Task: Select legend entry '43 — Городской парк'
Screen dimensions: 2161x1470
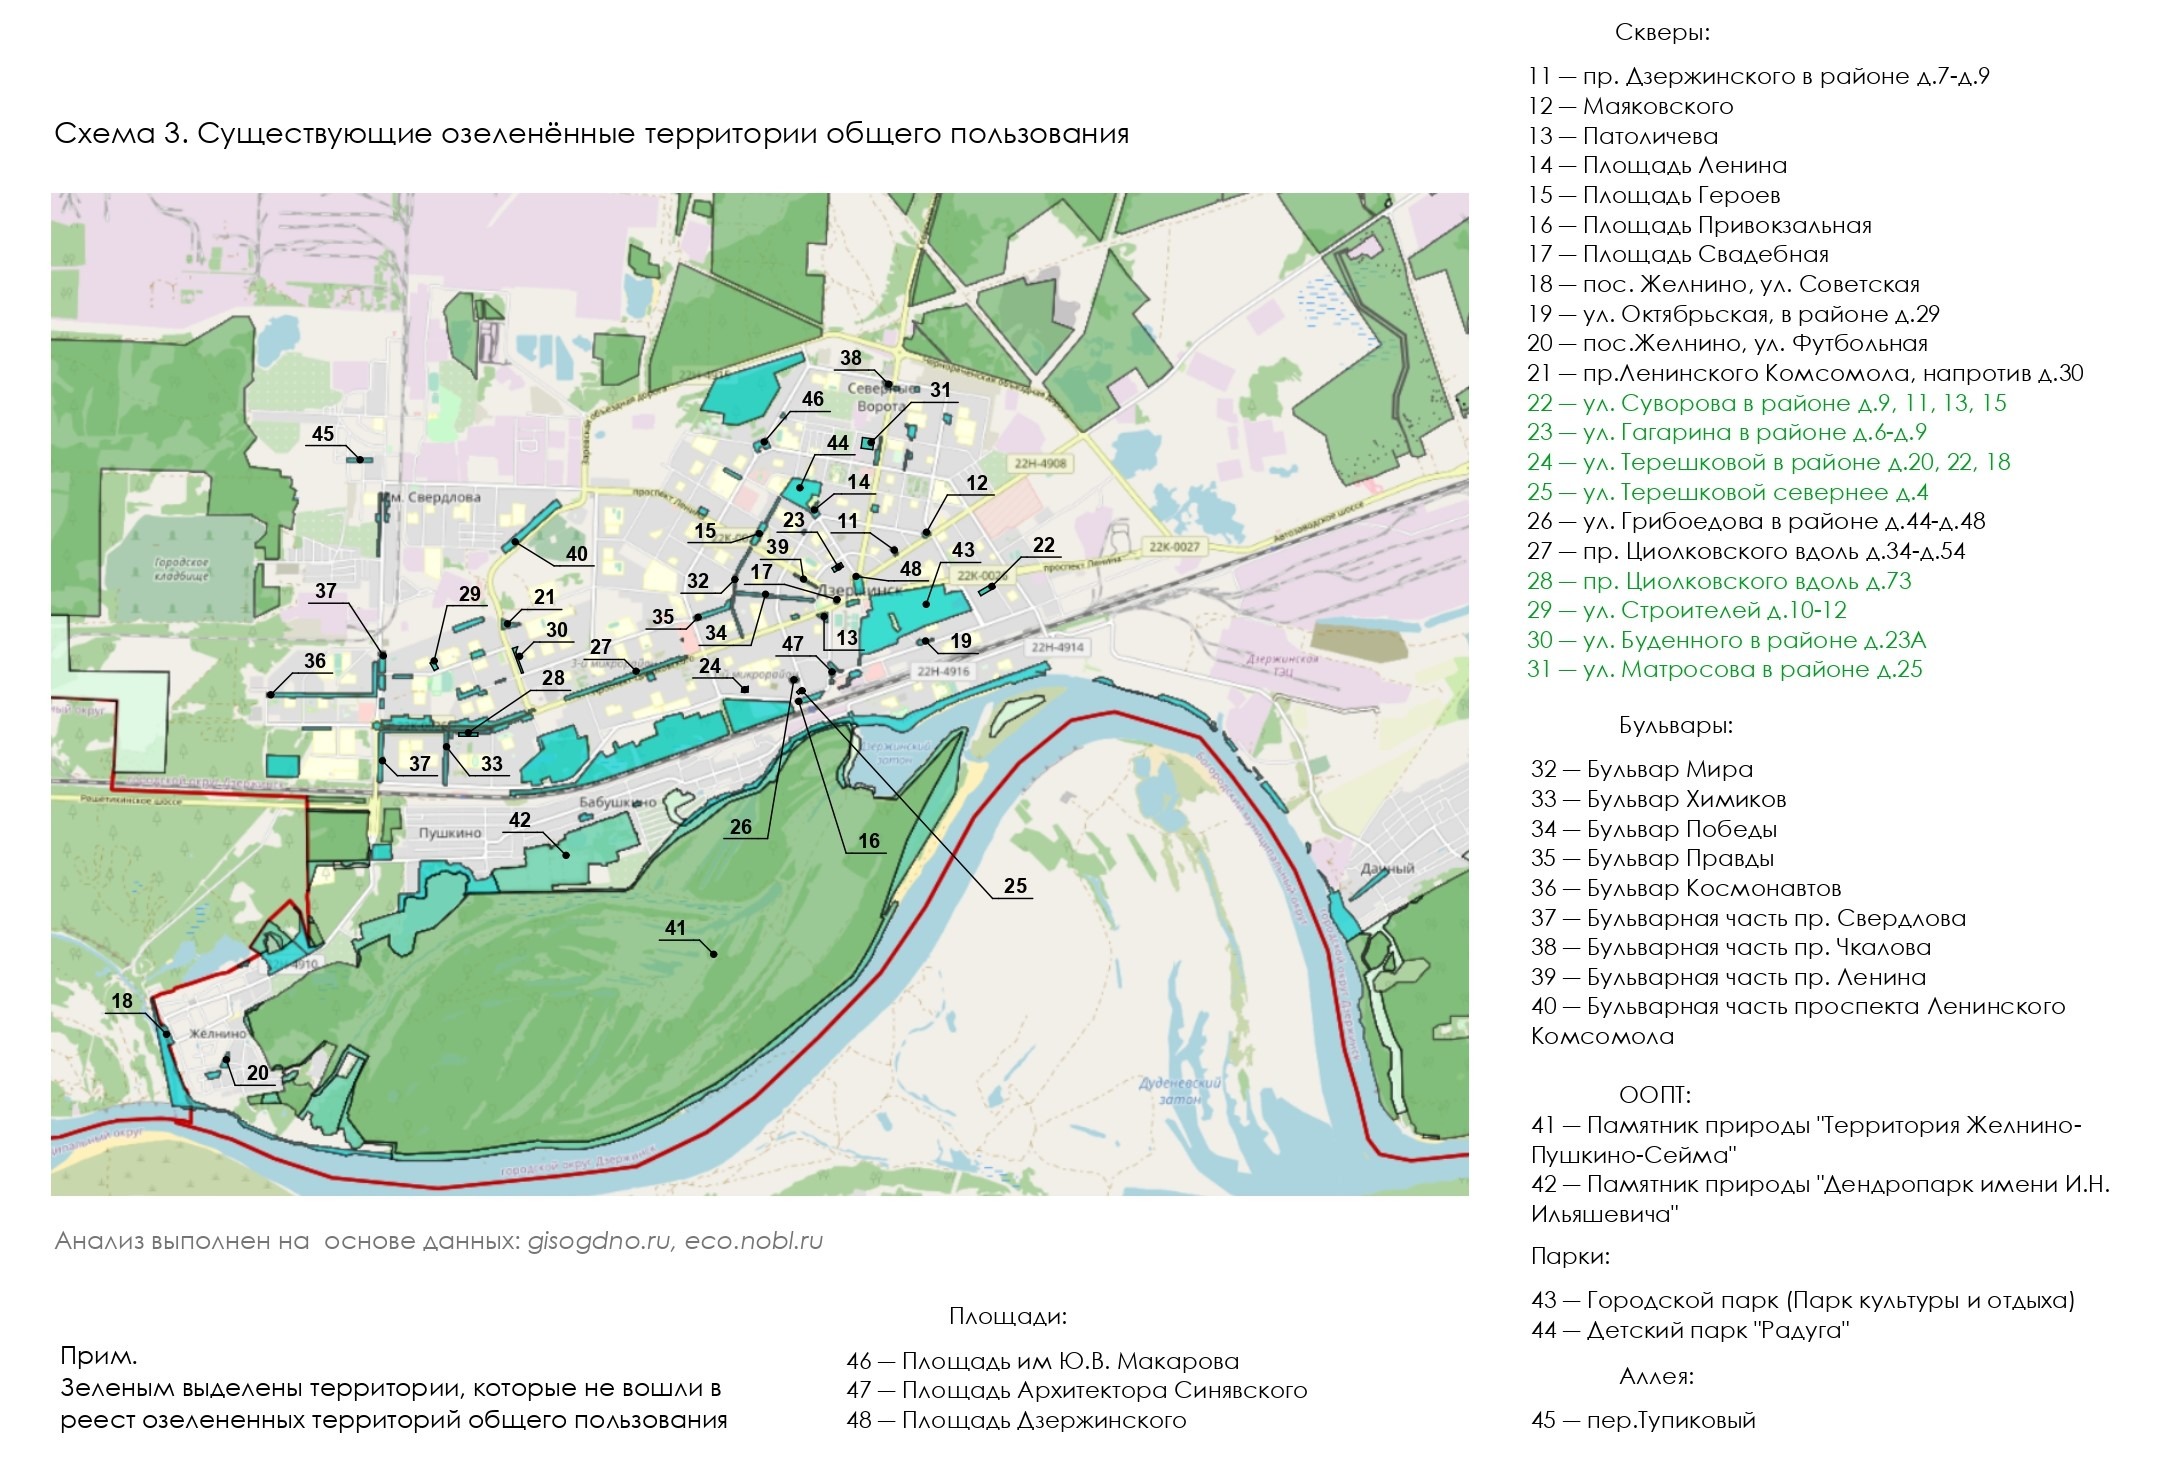Action: coord(1803,1301)
